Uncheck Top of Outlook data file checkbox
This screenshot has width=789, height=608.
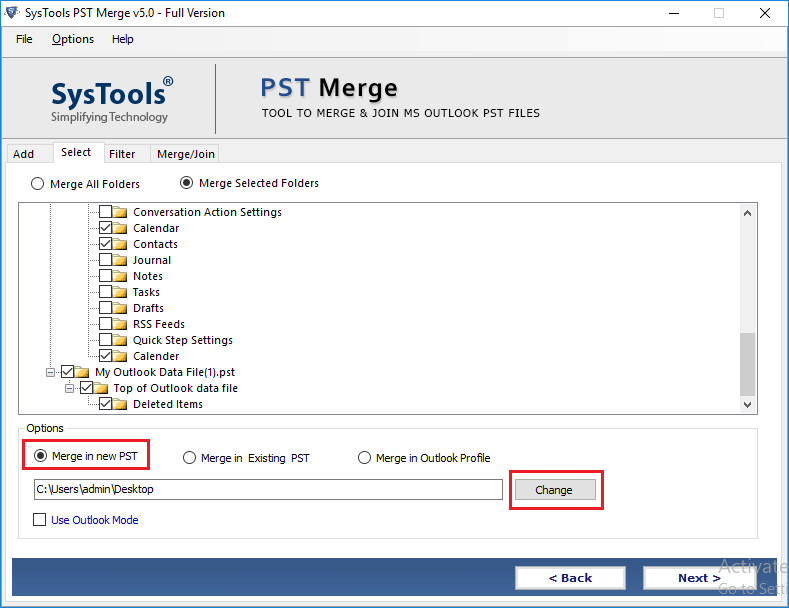click(86, 388)
